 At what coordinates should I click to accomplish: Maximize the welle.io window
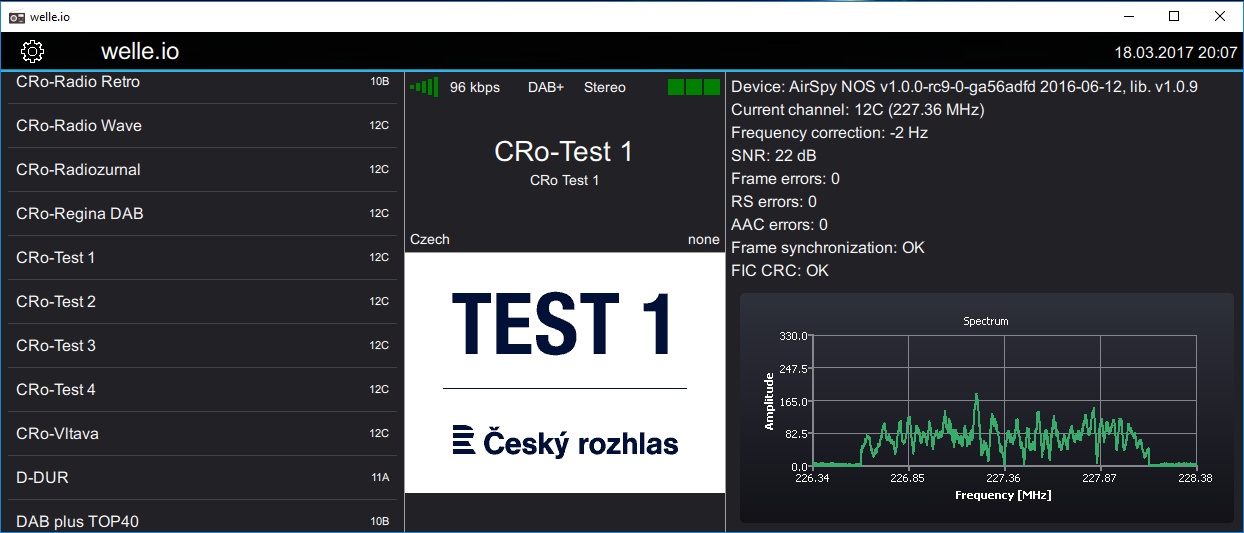[1174, 16]
